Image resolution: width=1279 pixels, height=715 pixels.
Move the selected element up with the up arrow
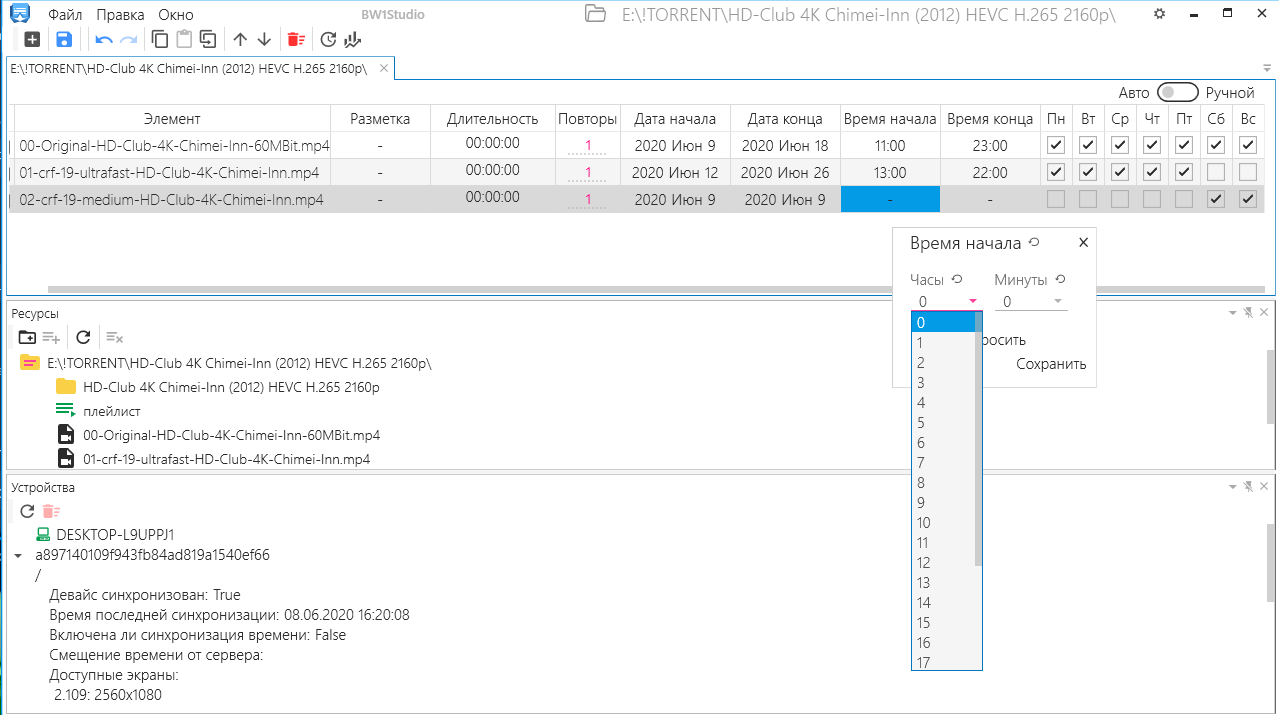click(240, 40)
